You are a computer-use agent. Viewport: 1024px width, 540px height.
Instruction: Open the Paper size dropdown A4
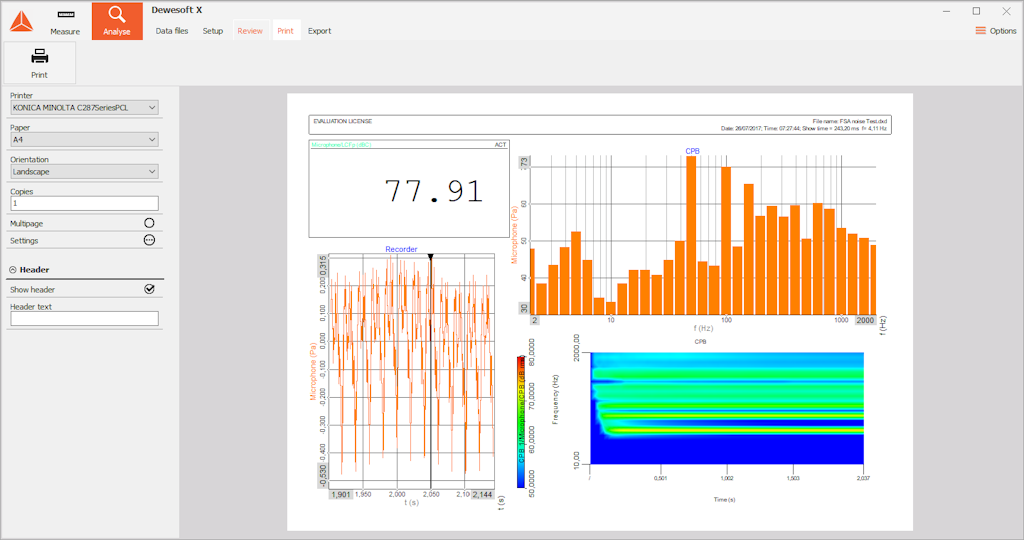(84, 140)
